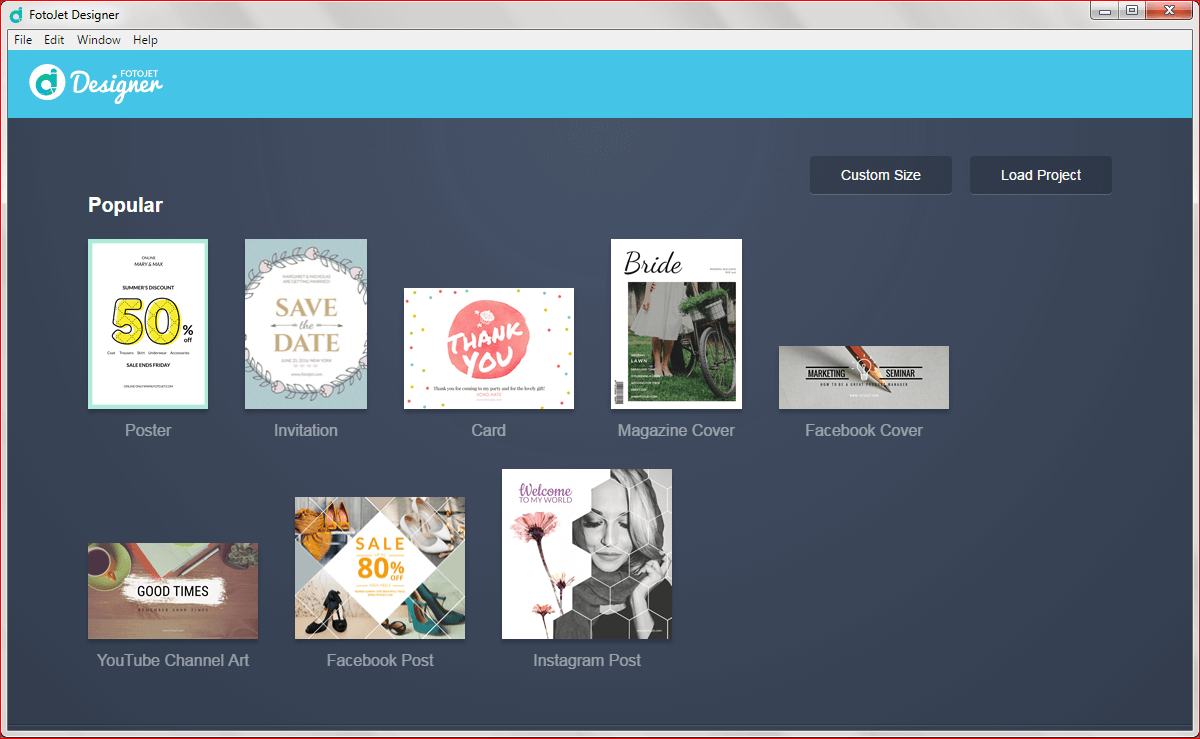Viewport: 1200px width, 739px height.
Task: Open the Poster template thumbnail
Action: (148, 324)
